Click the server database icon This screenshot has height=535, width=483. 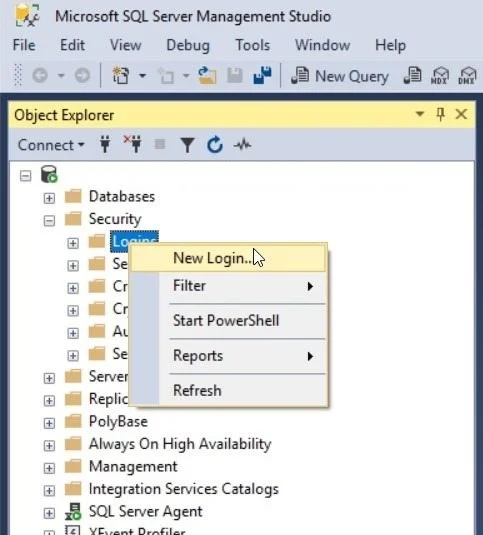tap(49, 174)
